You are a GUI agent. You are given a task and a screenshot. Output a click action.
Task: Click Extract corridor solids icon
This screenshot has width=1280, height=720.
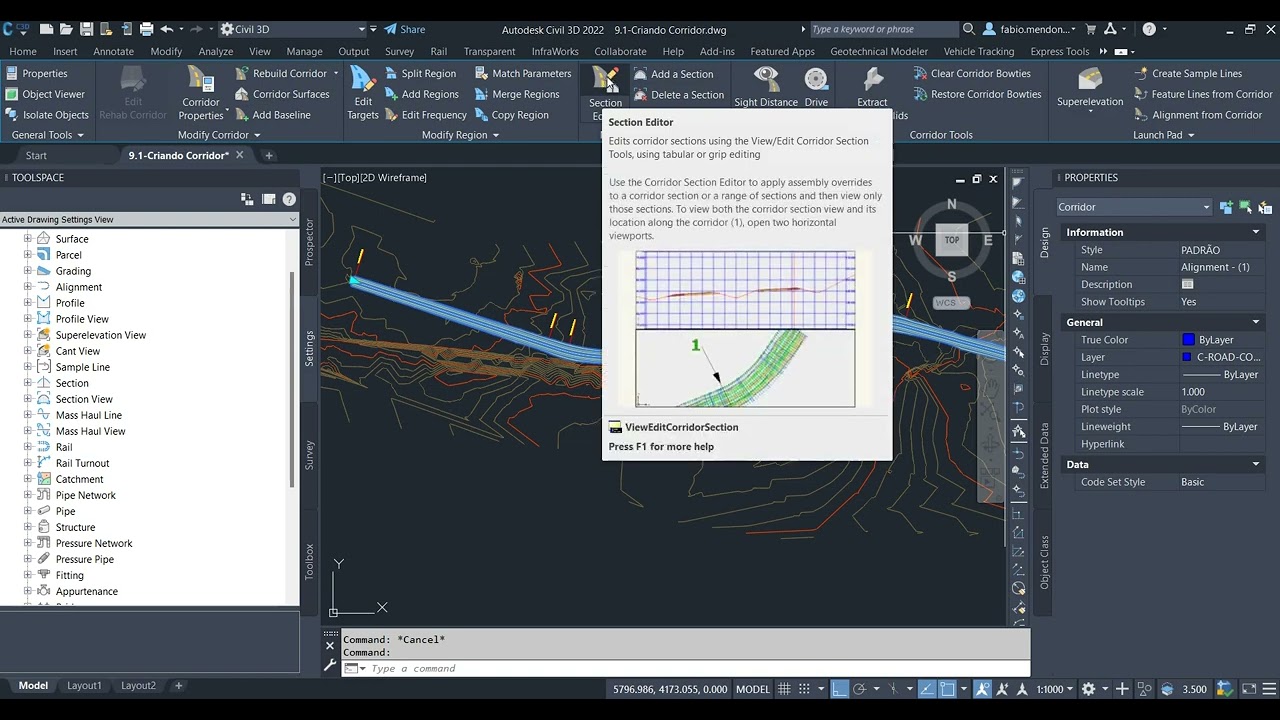coord(872,80)
